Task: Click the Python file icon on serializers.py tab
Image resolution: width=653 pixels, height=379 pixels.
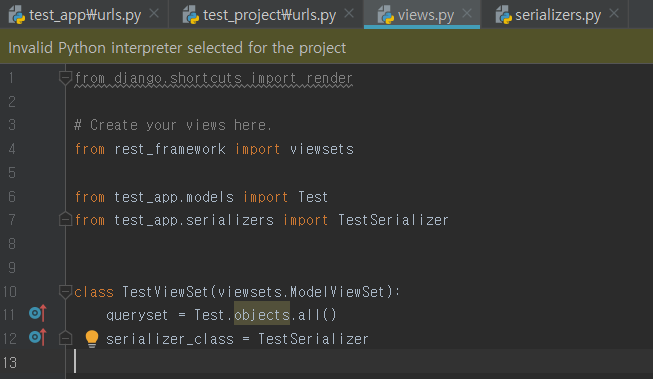Action: click(503, 15)
